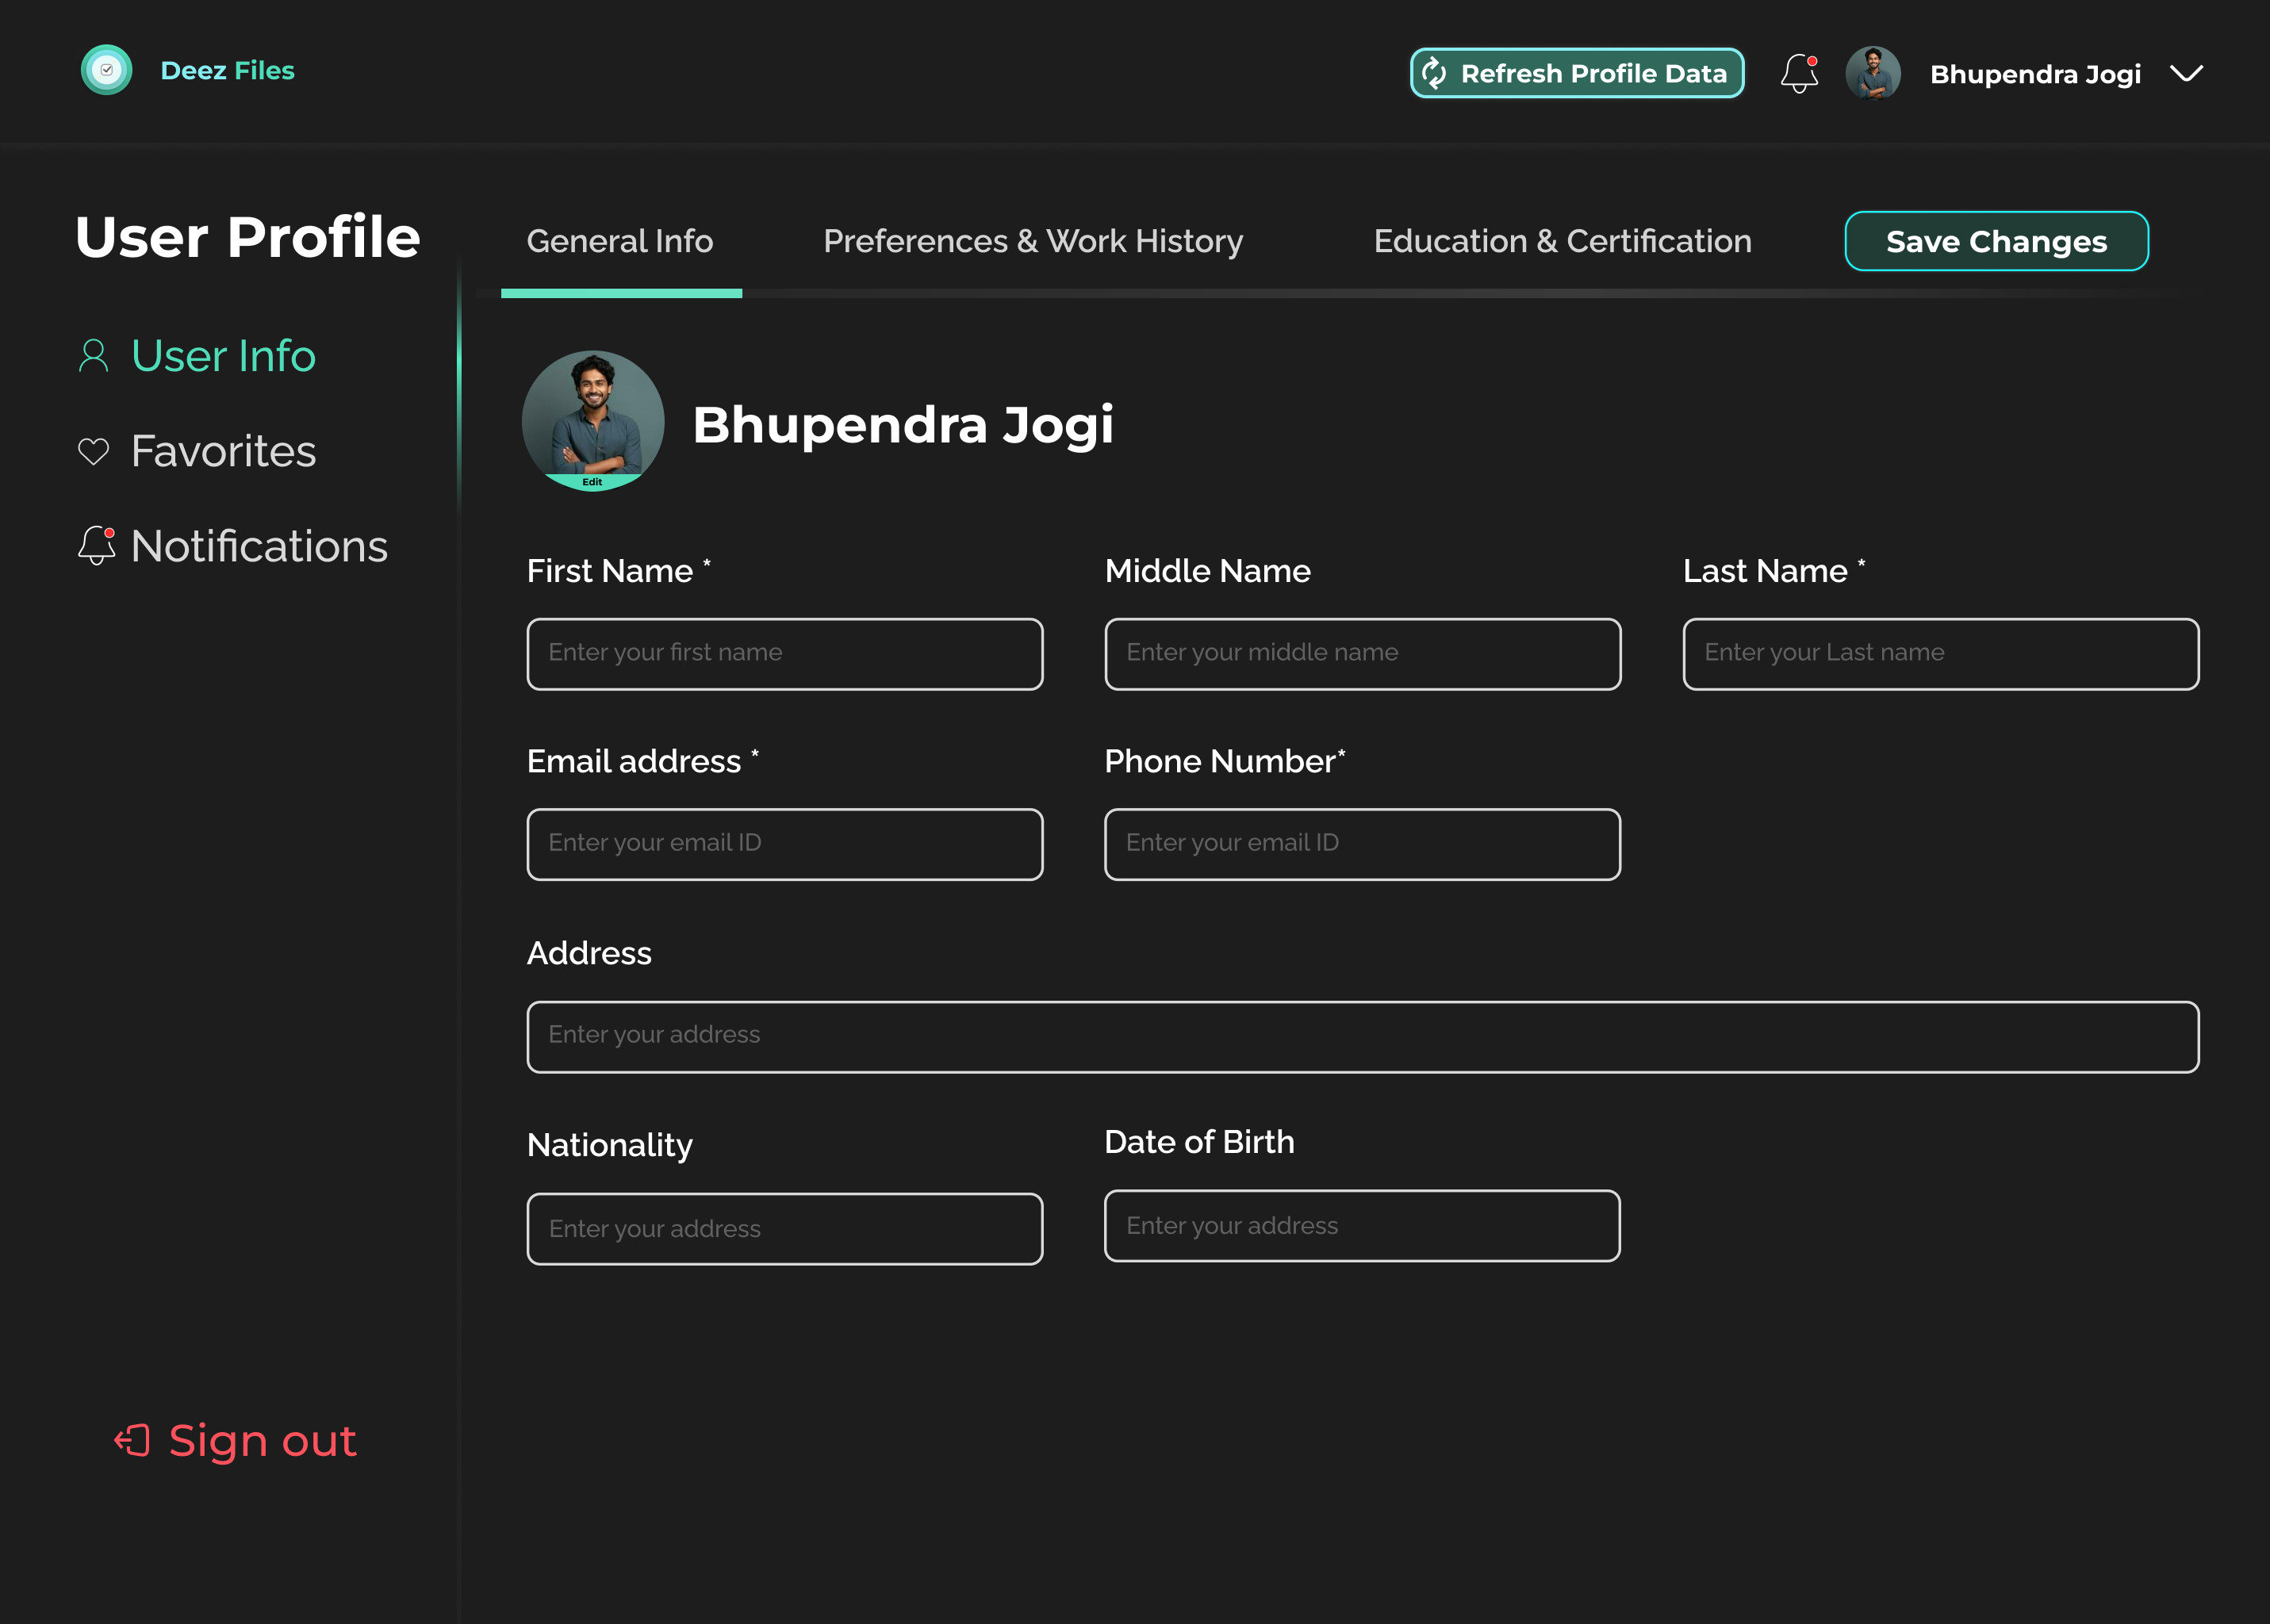Viewport: 2270px width, 1624px height.
Task: Click the User Info person icon
Action: click(93, 356)
